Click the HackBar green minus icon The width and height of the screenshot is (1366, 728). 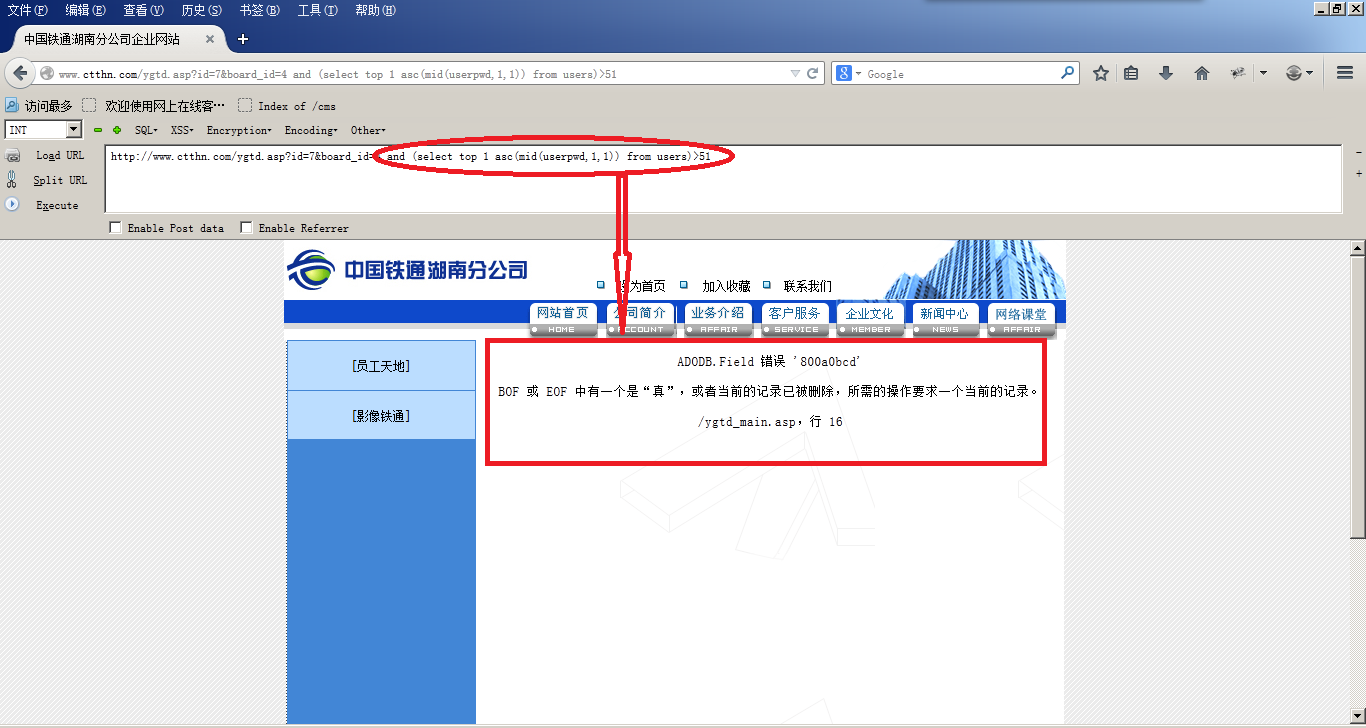[98, 130]
